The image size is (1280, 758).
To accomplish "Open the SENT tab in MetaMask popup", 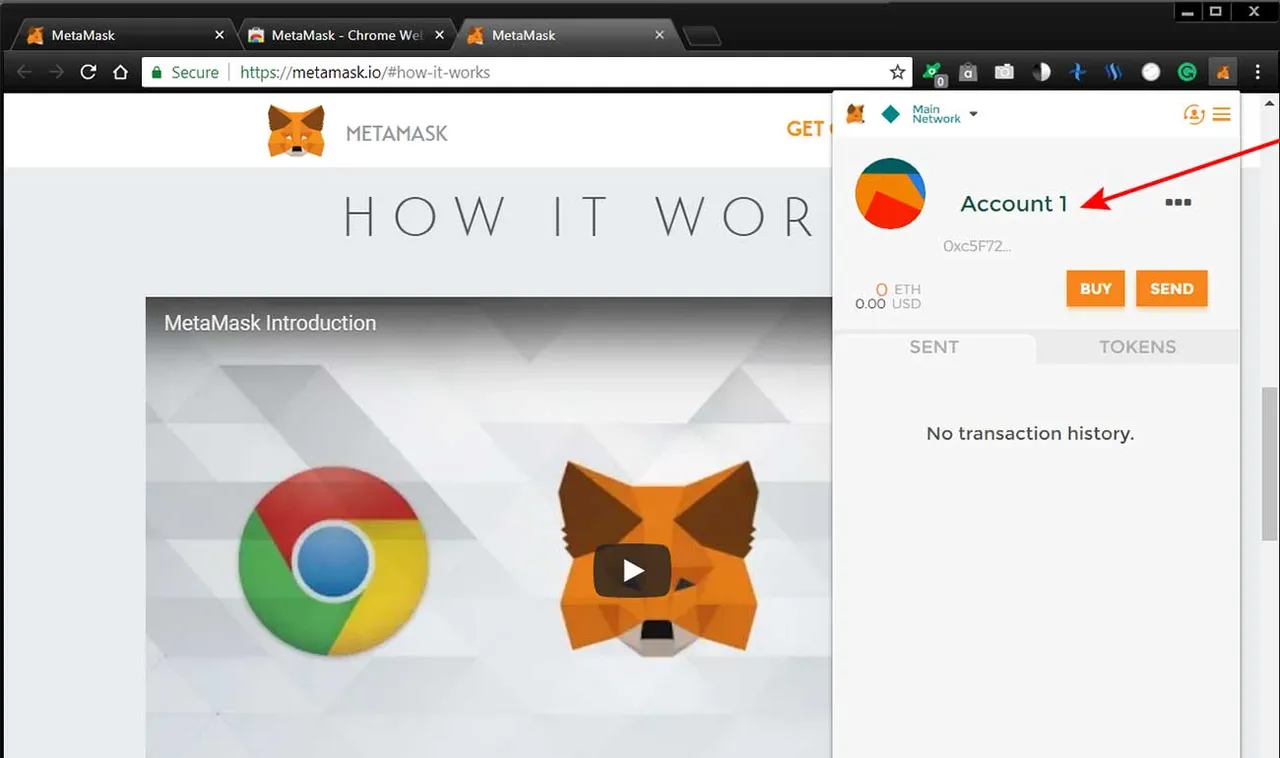I will [934, 347].
